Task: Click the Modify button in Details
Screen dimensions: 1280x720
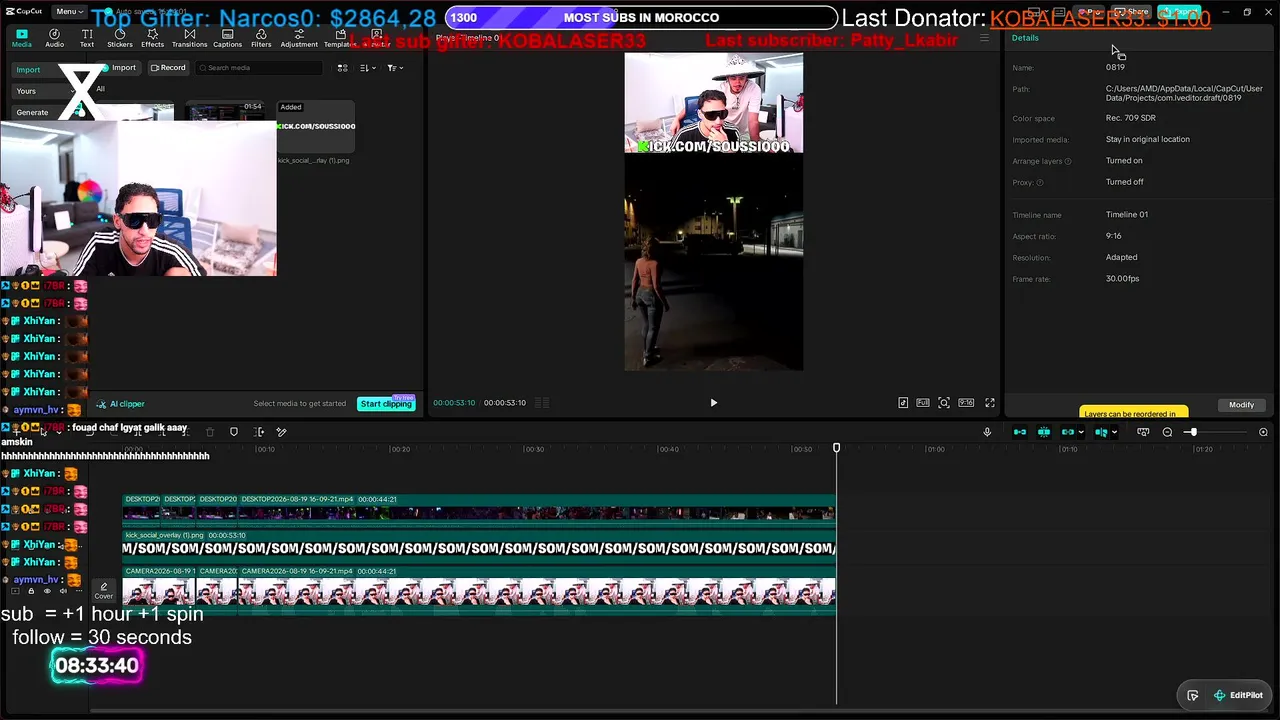Action: point(1241,405)
